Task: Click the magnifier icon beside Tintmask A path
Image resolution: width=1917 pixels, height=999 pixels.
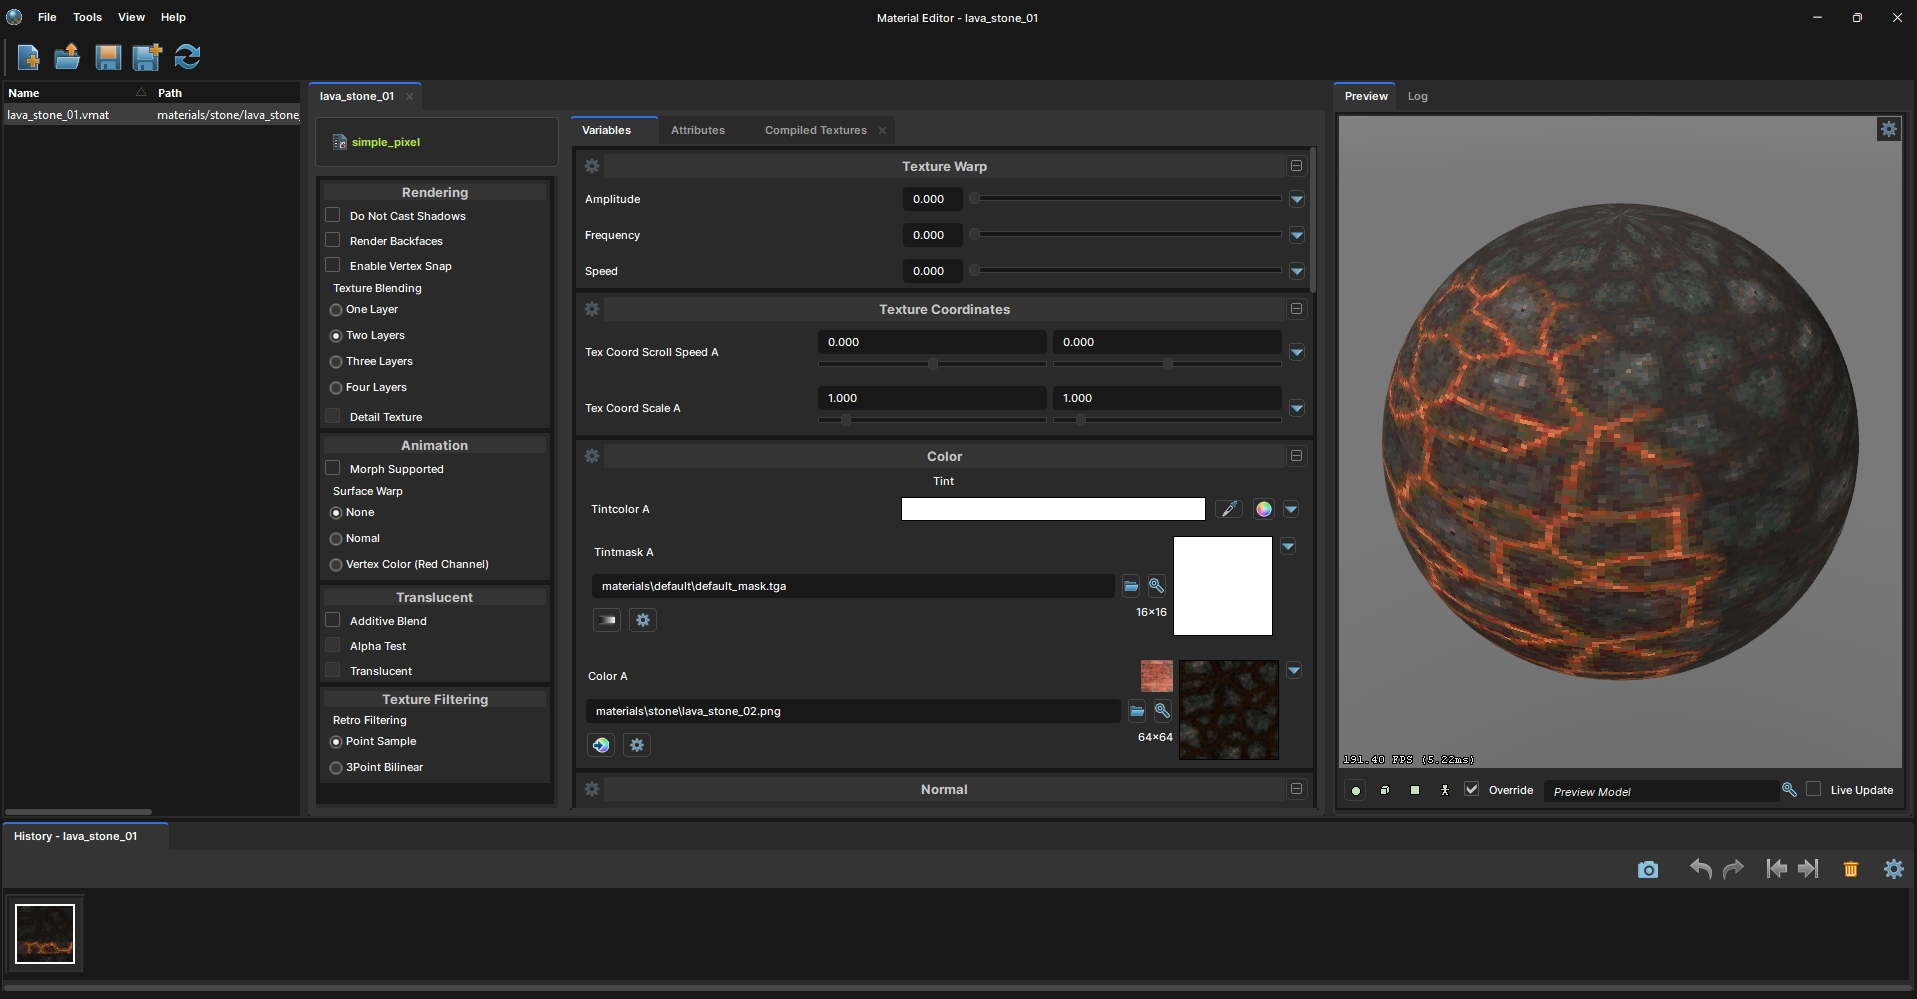Action: pos(1156,586)
